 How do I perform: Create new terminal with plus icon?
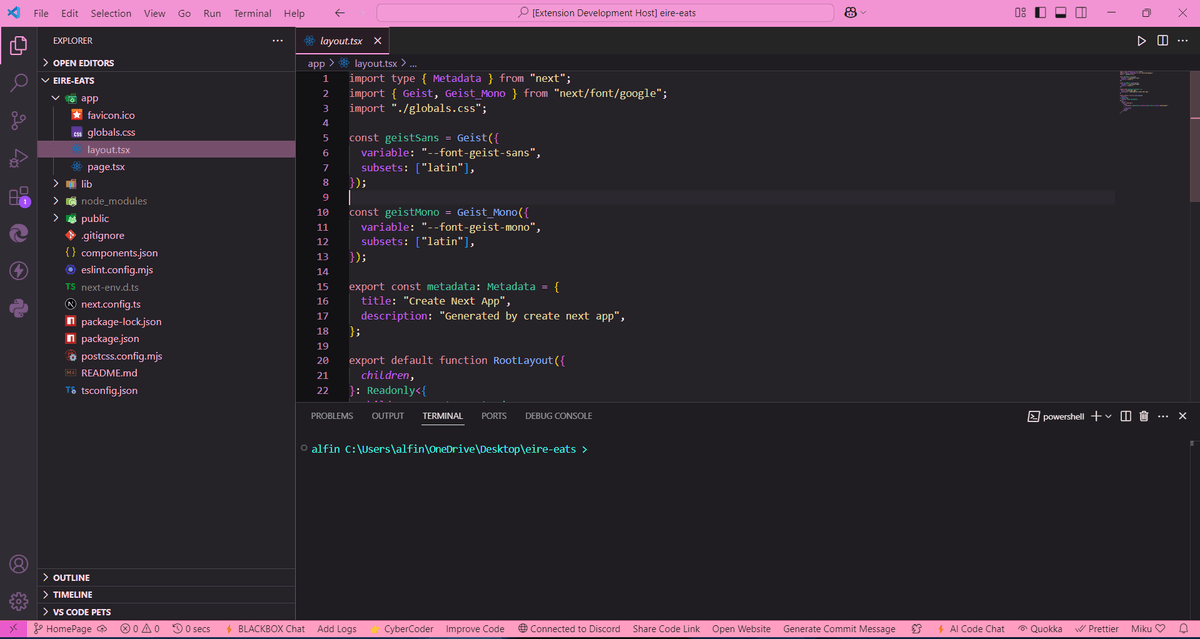(x=1095, y=416)
